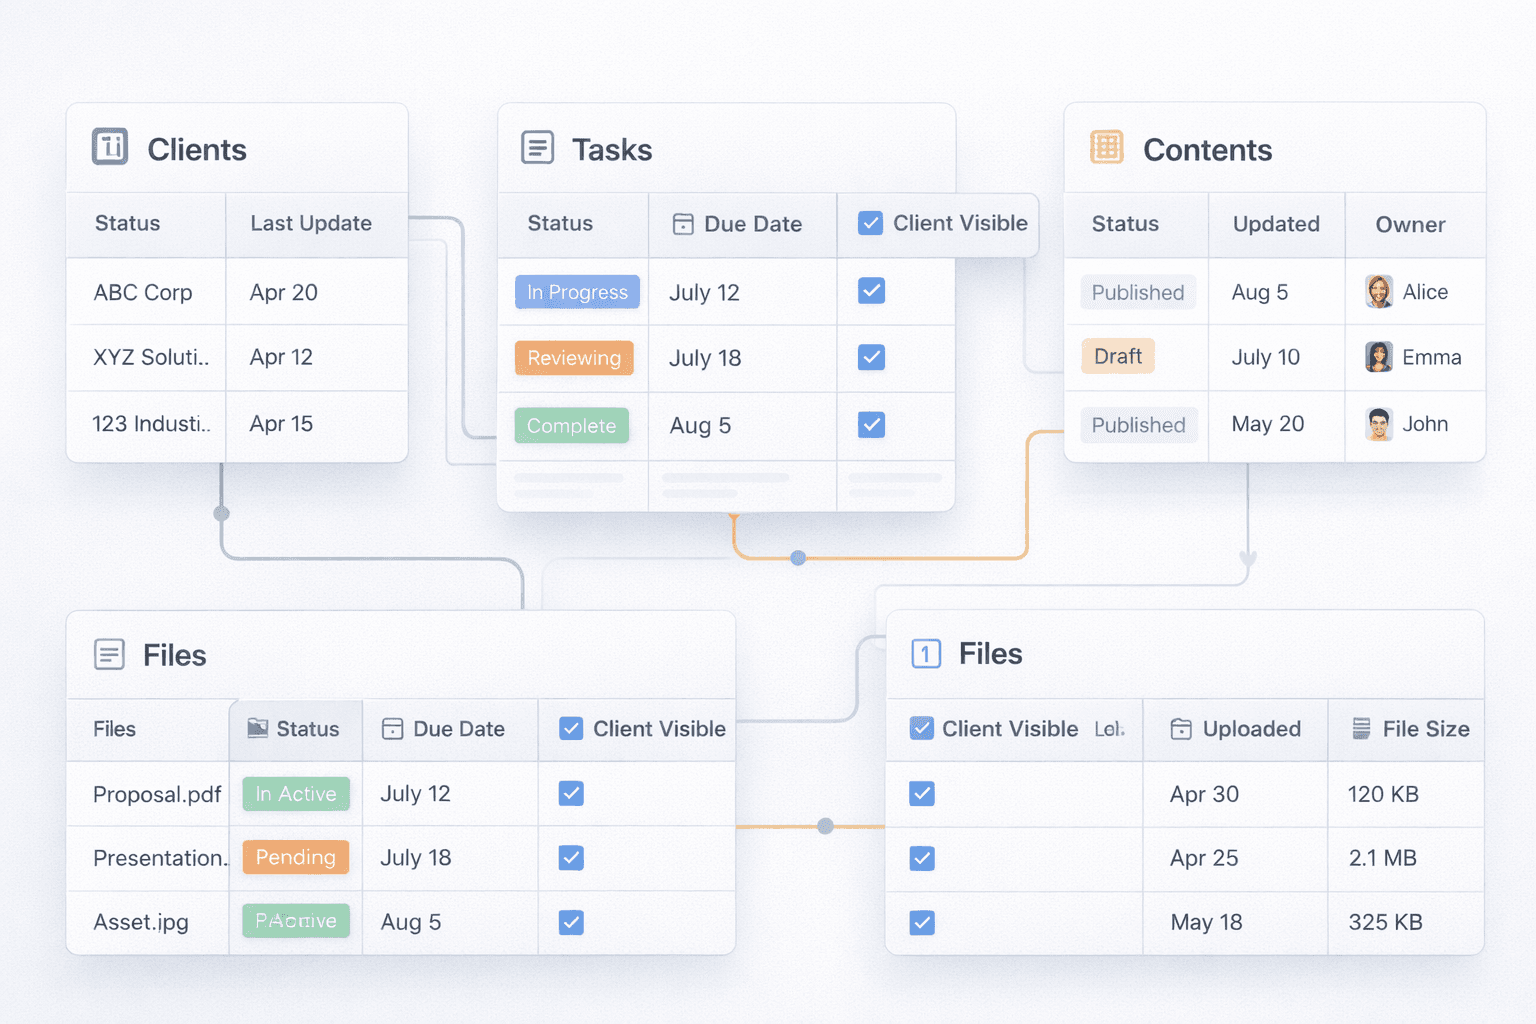Click the folder icon in the Files Status header
This screenshot has width=1536, height=1024.
[x=256, y=729]
